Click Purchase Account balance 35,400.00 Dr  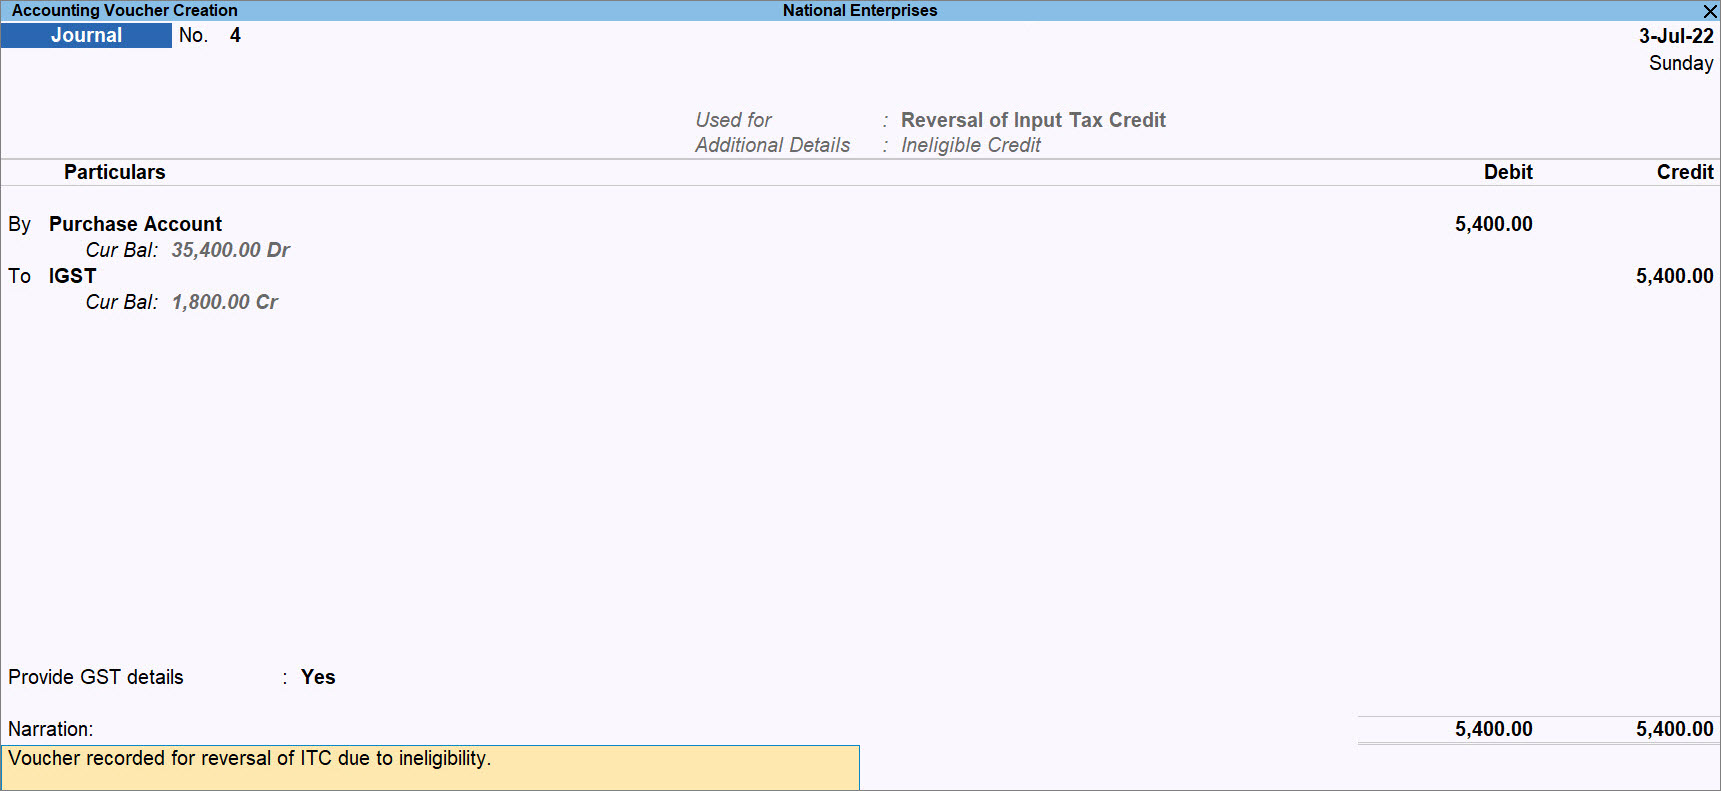click(x=230, y=250)
